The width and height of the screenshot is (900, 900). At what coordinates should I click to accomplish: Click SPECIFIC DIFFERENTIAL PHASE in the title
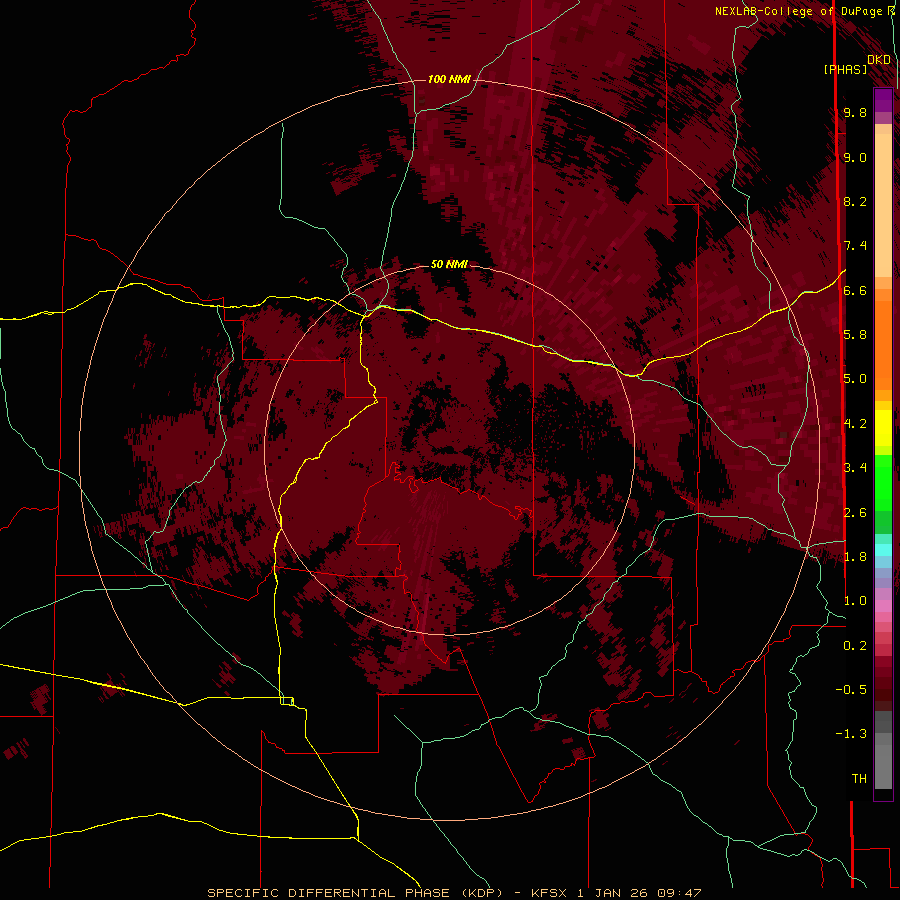point(328,893)
